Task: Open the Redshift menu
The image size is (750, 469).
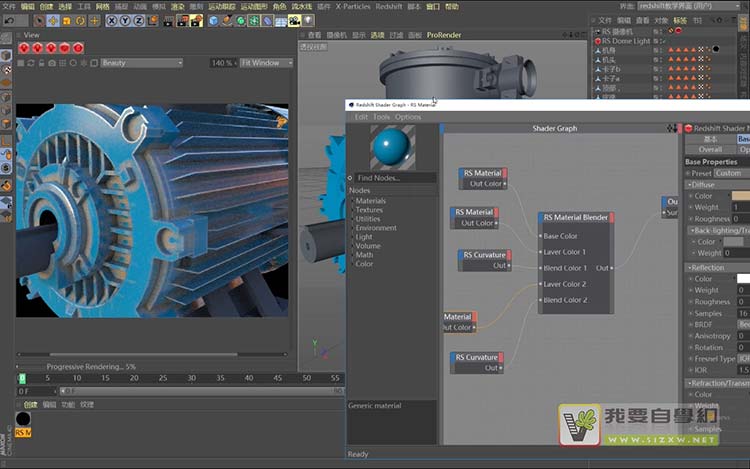Action: pos(389,6)
